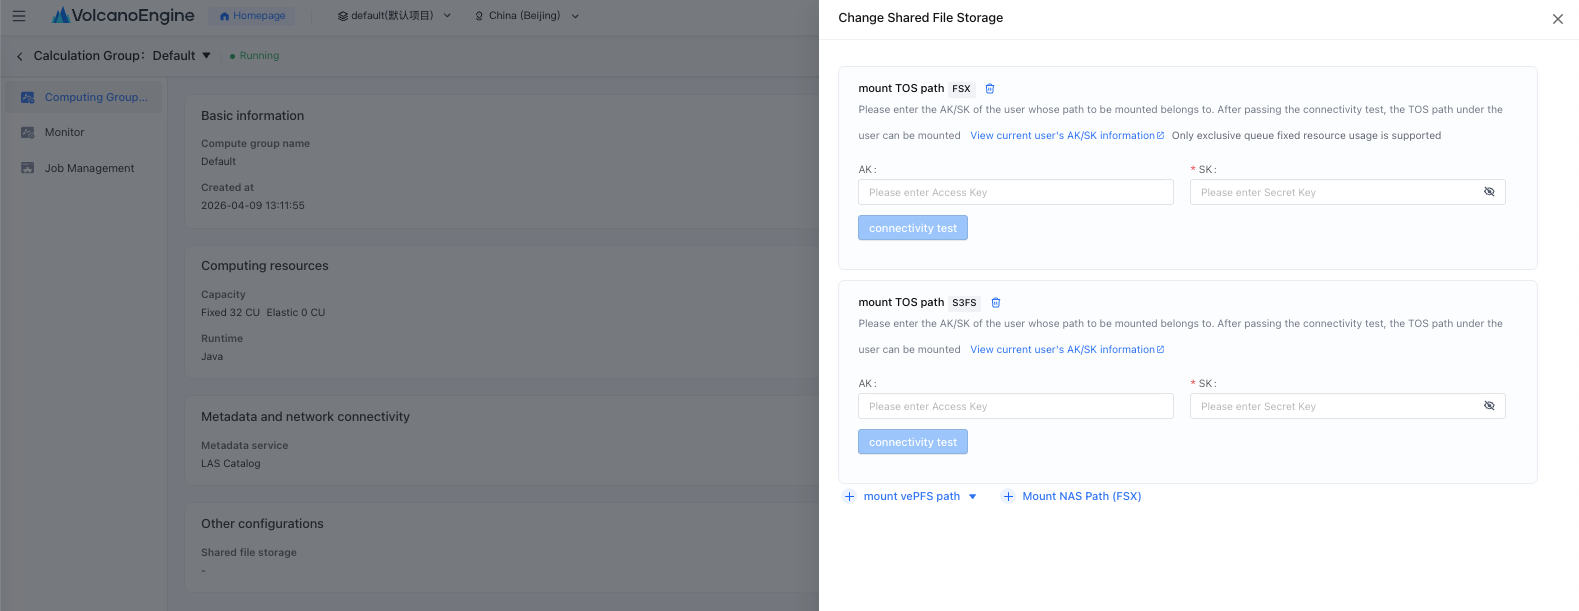
Task: Click plus icon for Mount NAS Path
Action: tap(1008, 497)
